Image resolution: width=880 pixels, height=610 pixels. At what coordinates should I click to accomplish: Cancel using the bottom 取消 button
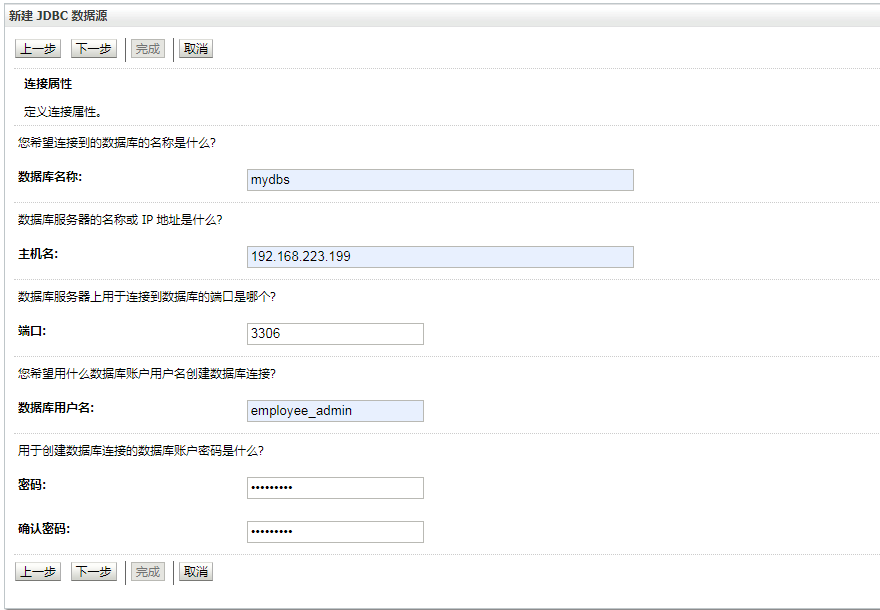(196, 572)
